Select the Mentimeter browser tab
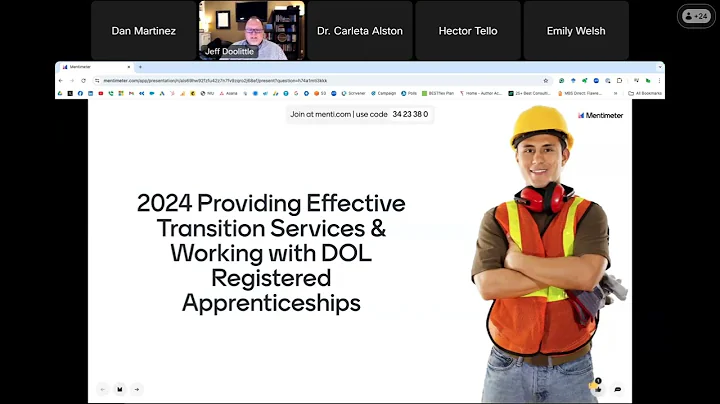The height and width of the screenshot is (404, 720). point(96,67)
